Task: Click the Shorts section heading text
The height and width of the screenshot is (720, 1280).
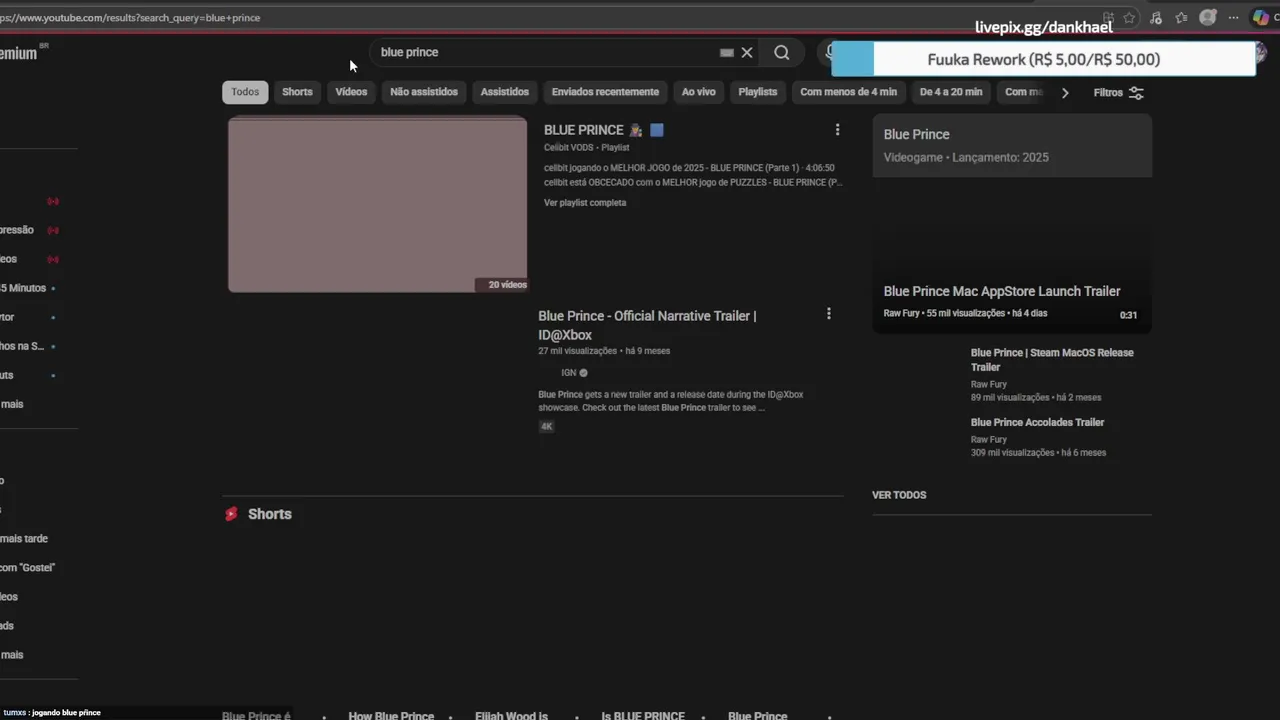Action: [270, 514]
